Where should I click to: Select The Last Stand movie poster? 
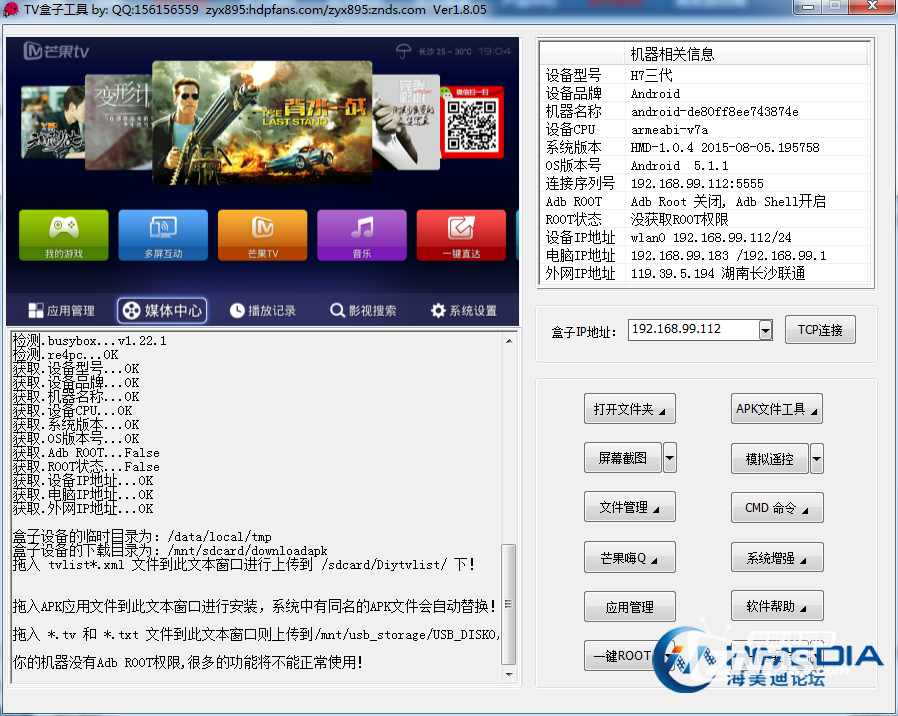pyautogui.click(x=262, y=122)
